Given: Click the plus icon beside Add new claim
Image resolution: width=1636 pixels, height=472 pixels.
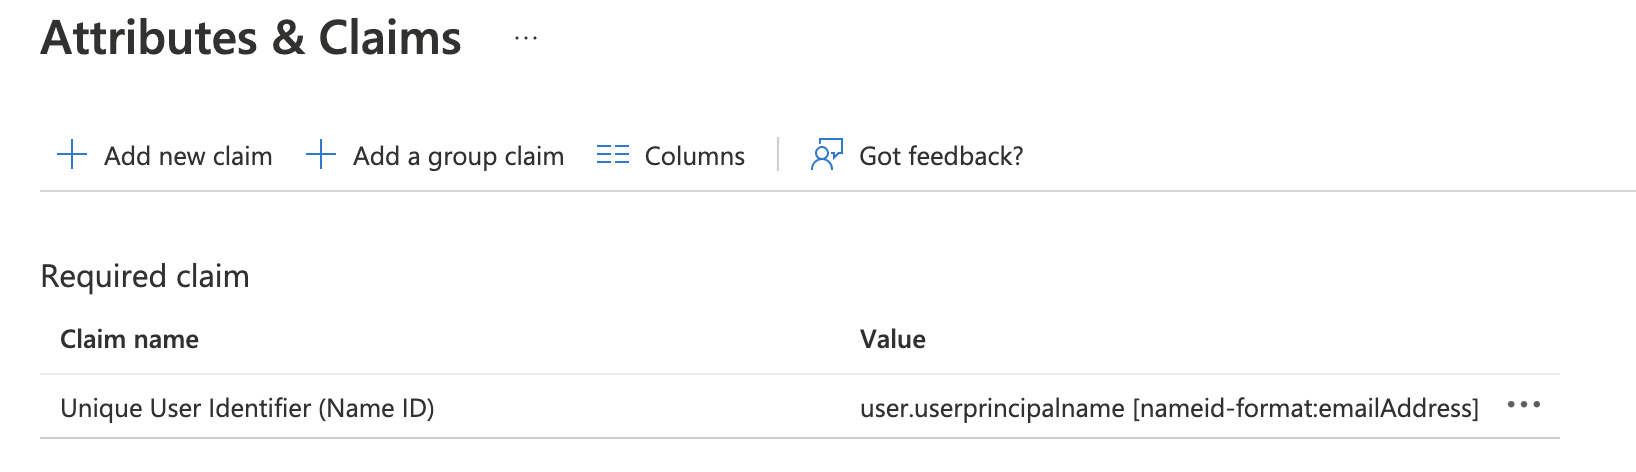Looking at the screenshot, I should point(72,155).
